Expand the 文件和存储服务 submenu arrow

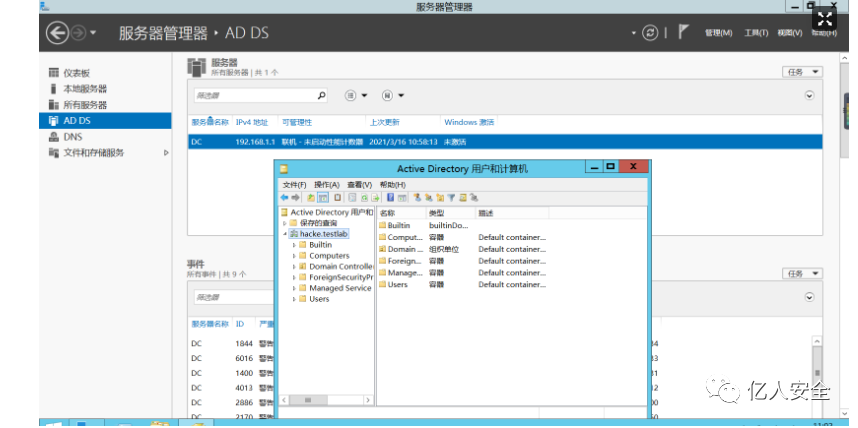click(x=166, y=153)
